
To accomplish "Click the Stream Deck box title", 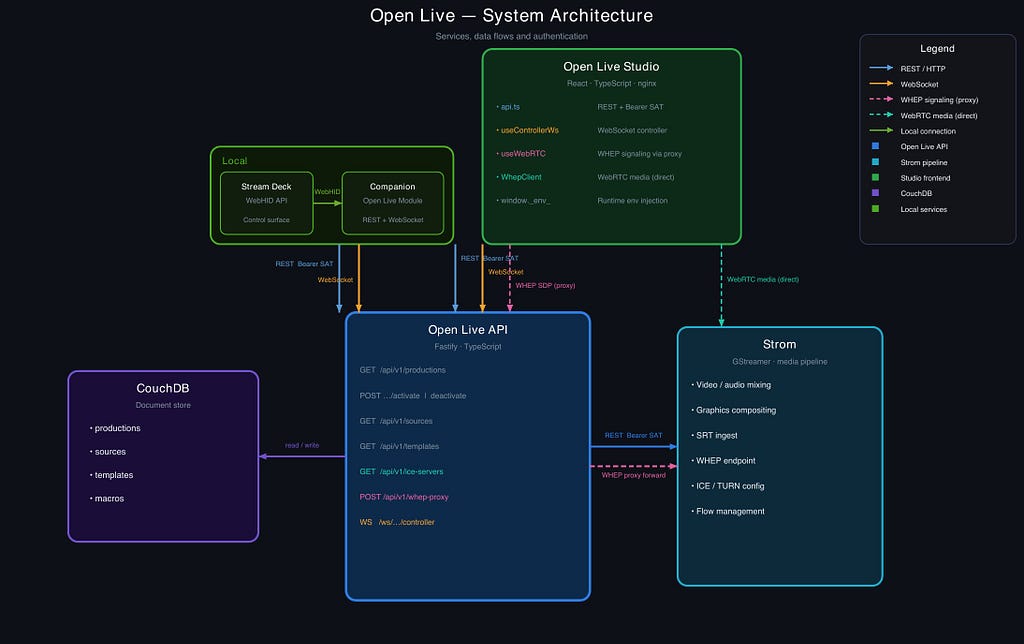I will click(266, 187).
